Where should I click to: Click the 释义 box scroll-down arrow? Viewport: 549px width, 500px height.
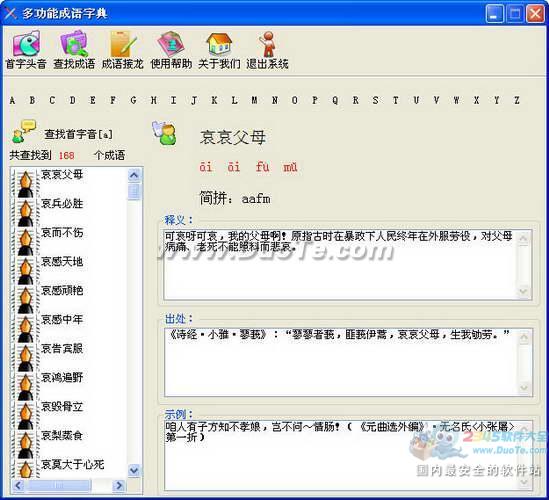pyautogui.click(x=524, y=291)
